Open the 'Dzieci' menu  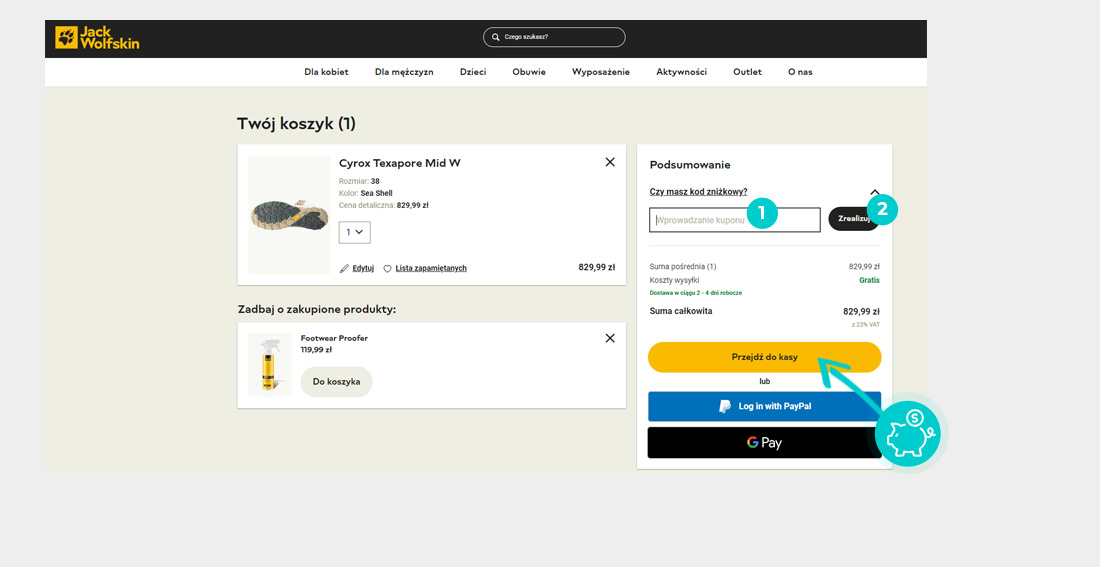(473, 72)
